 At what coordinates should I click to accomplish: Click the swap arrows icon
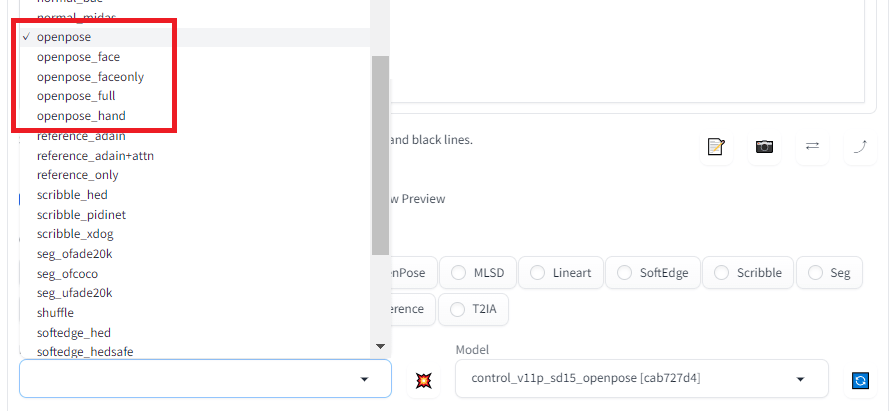(812, 147)
